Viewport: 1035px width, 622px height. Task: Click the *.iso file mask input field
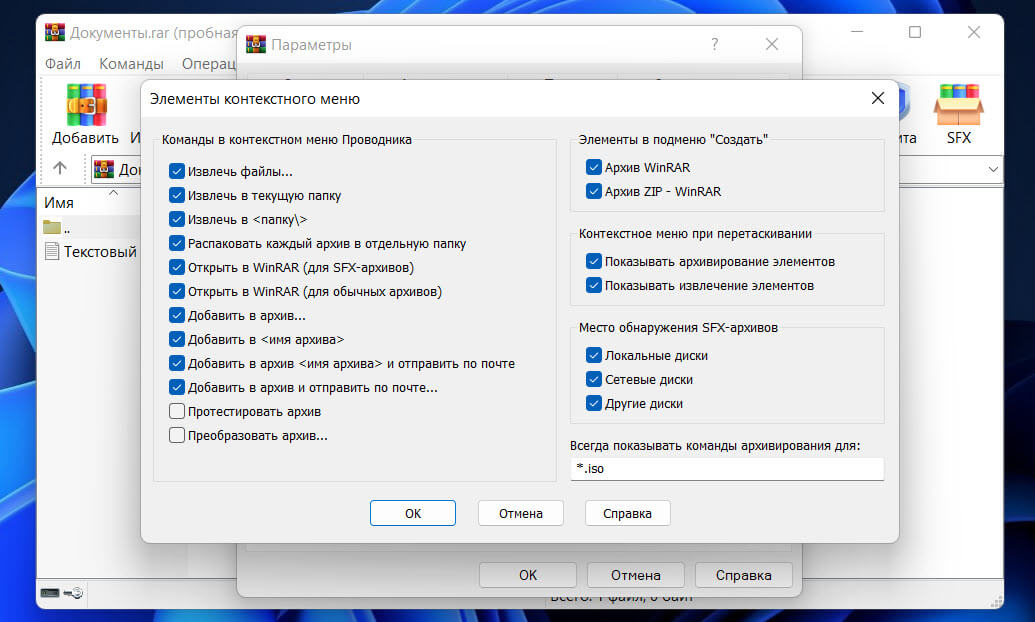click(727, 469)
